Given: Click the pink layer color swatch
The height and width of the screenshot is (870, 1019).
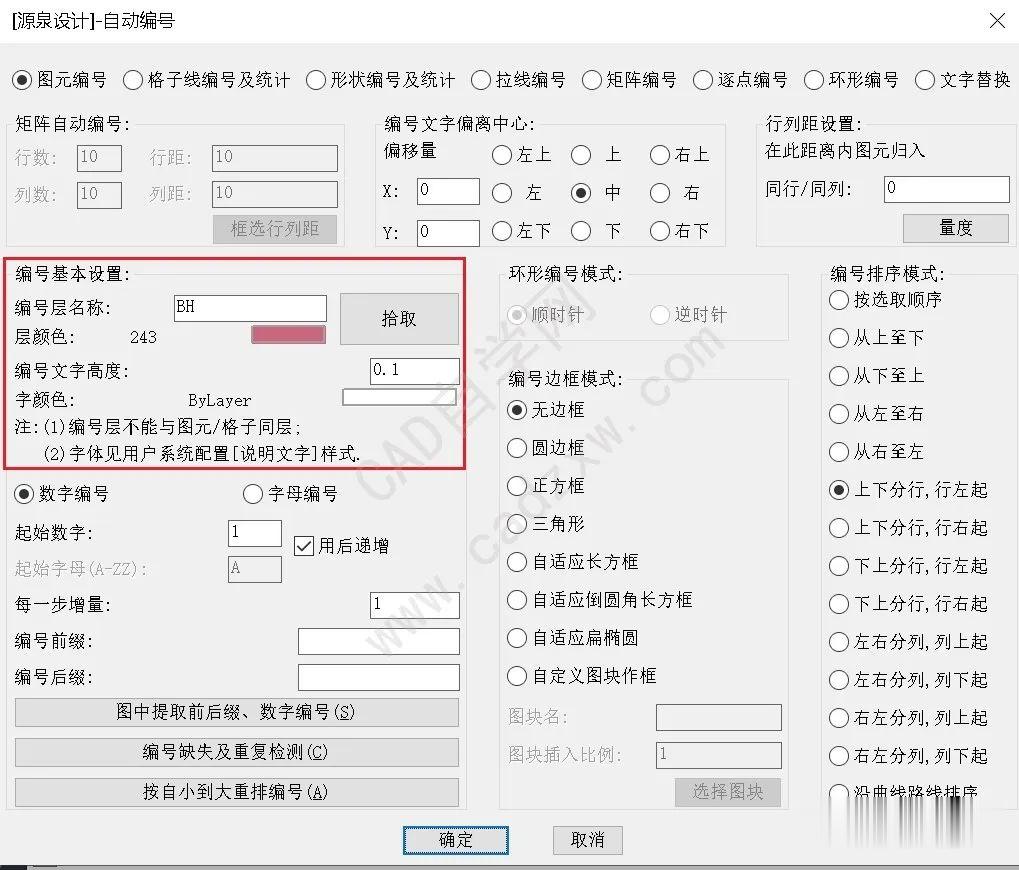Looking at the screenshot, I should pos(288,334).
